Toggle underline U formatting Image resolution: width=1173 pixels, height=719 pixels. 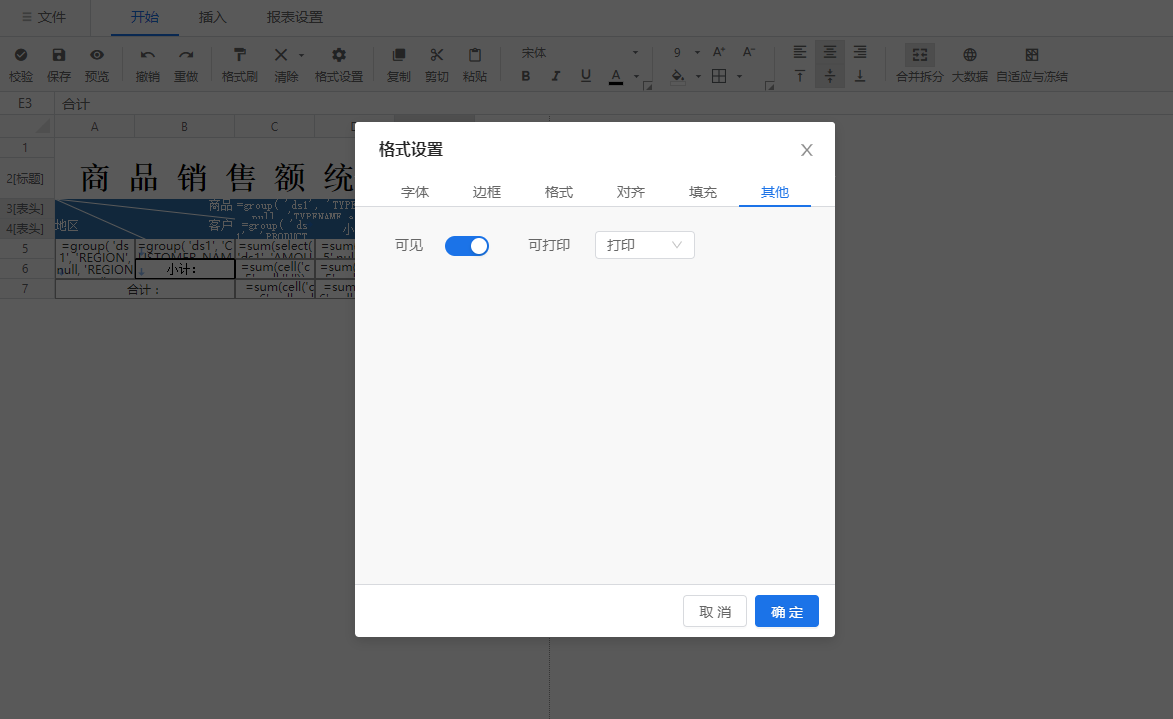click(586, 76)
